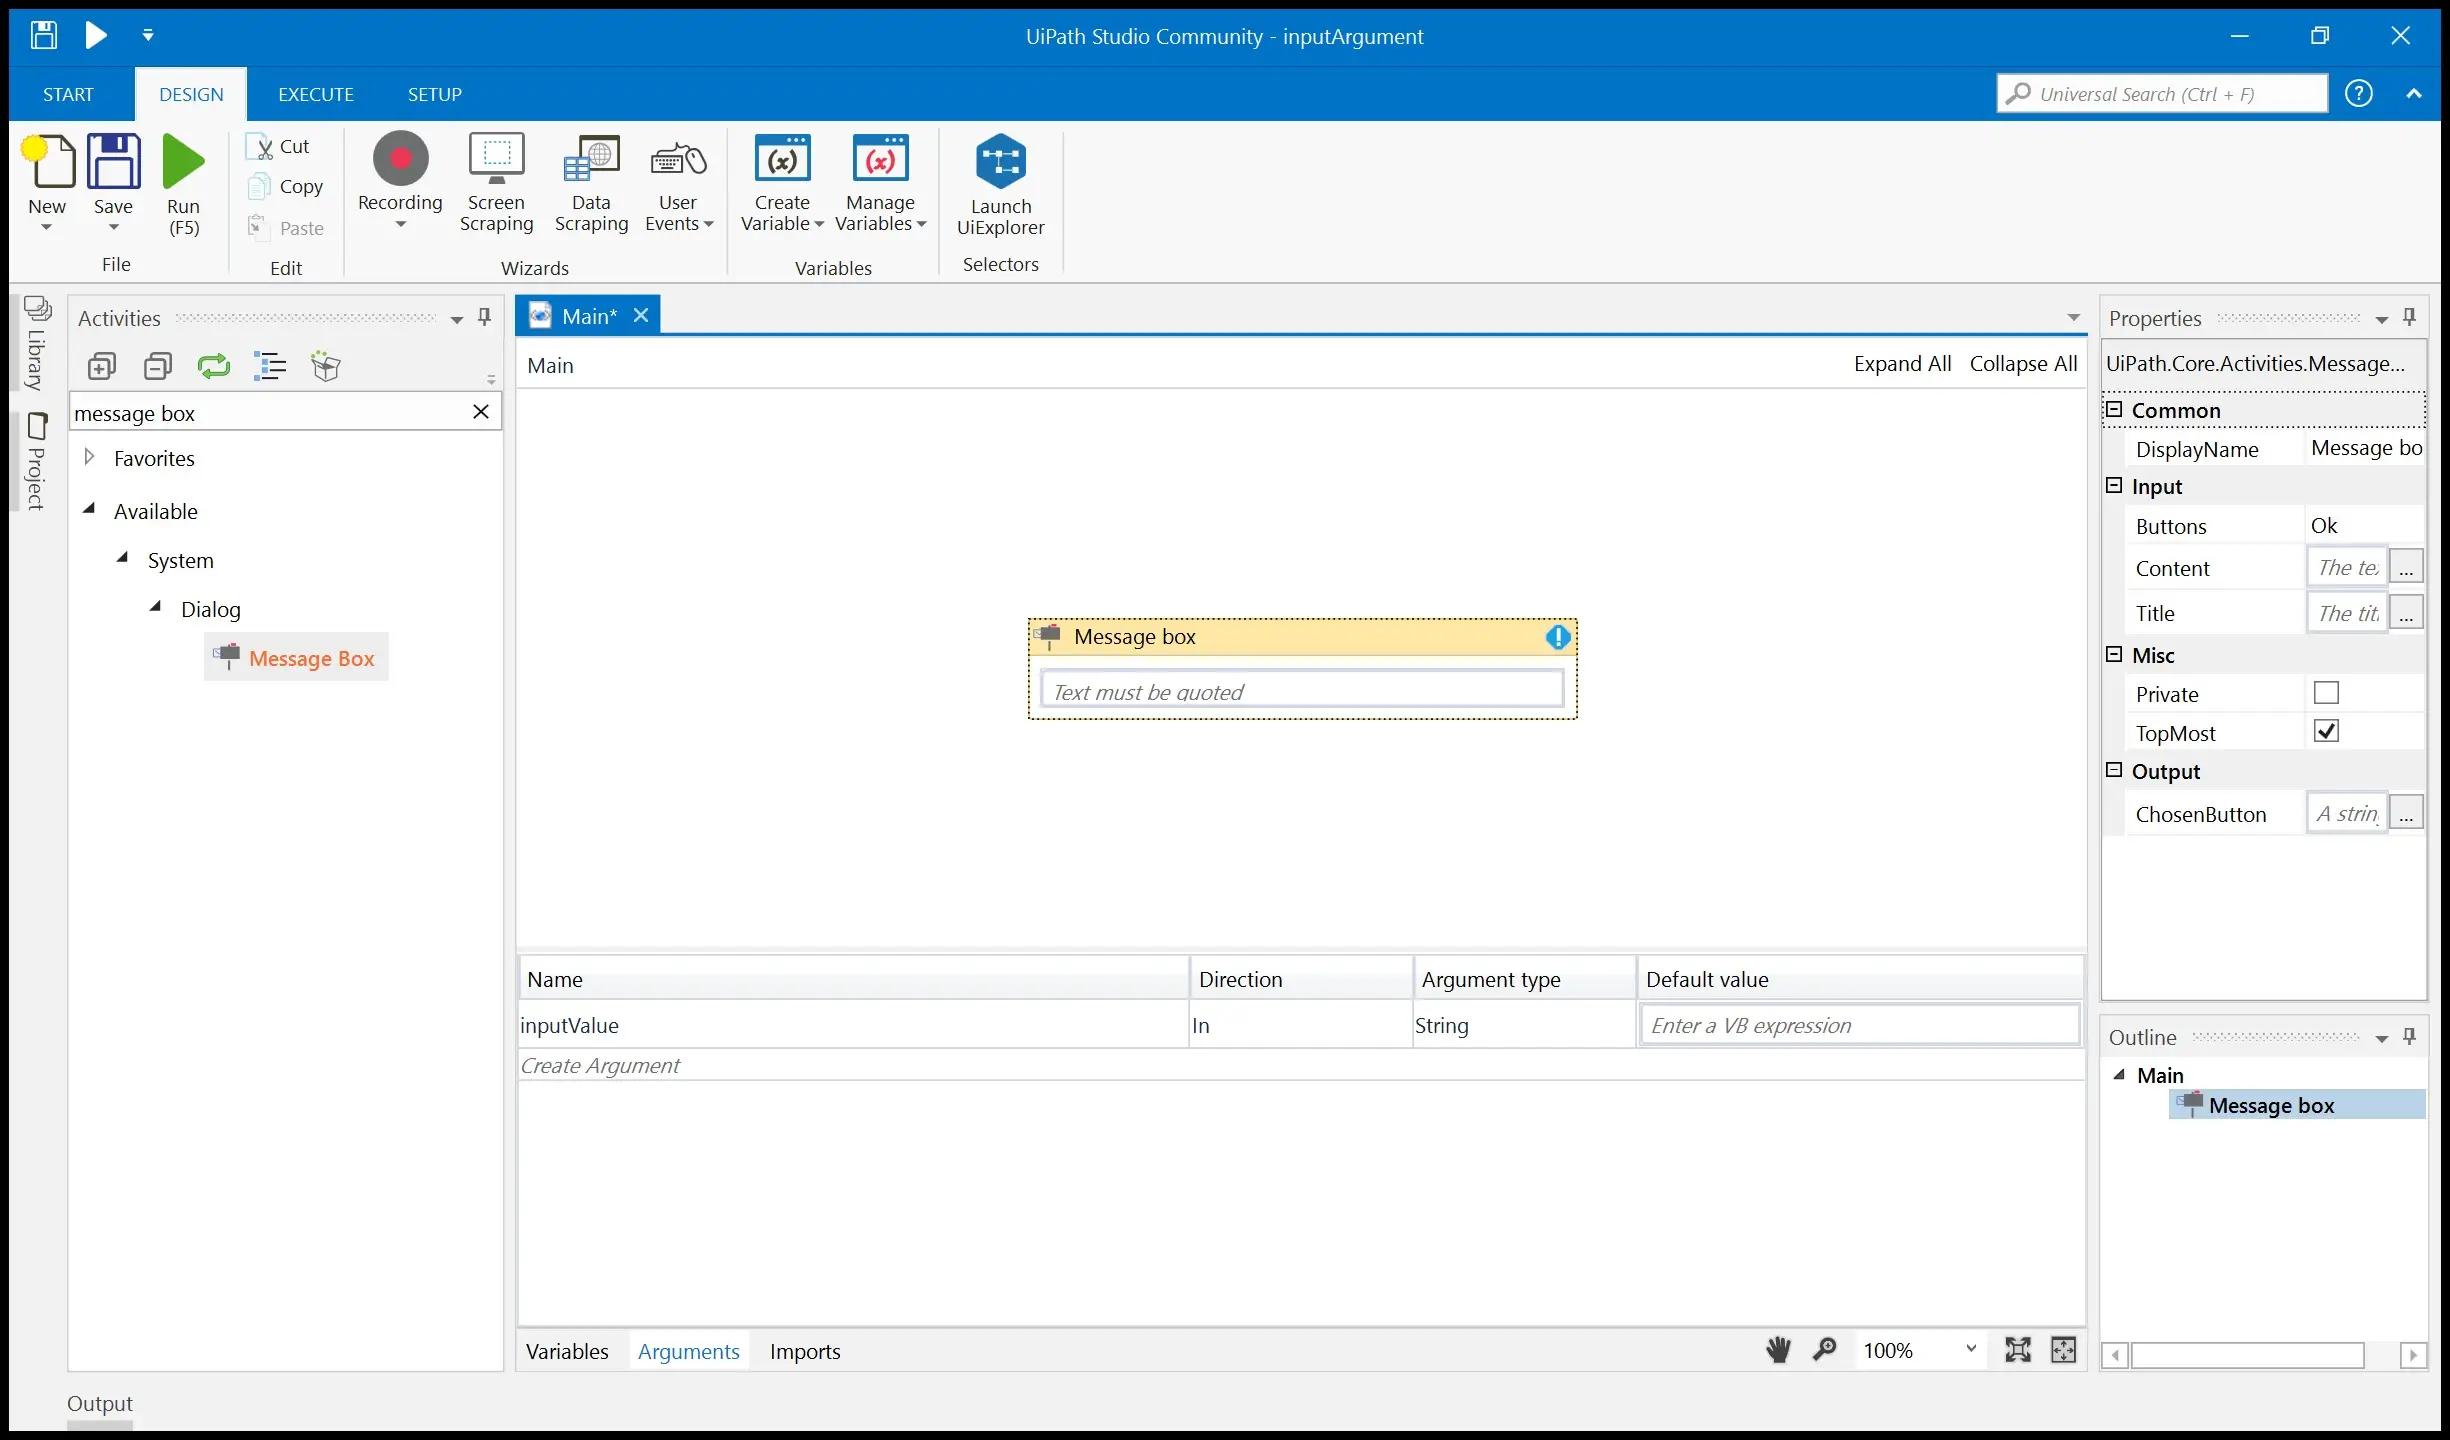Collapse the Misc property section

click(2114, 654)
